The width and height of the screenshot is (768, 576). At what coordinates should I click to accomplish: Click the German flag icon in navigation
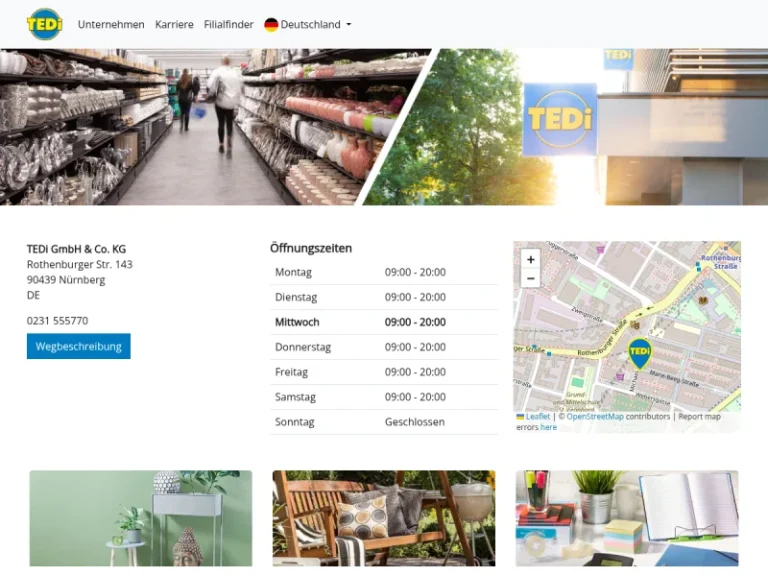[x=271, y=24]
